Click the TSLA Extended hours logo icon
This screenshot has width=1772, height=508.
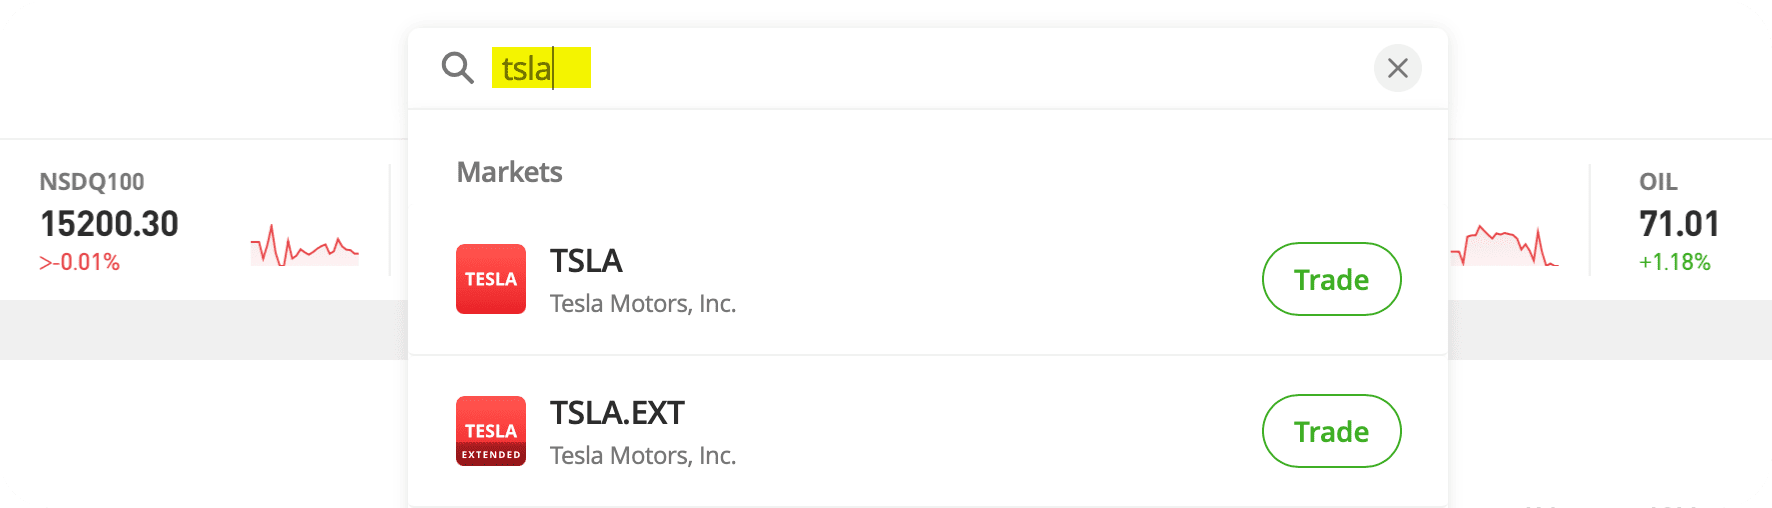[491, 431]
